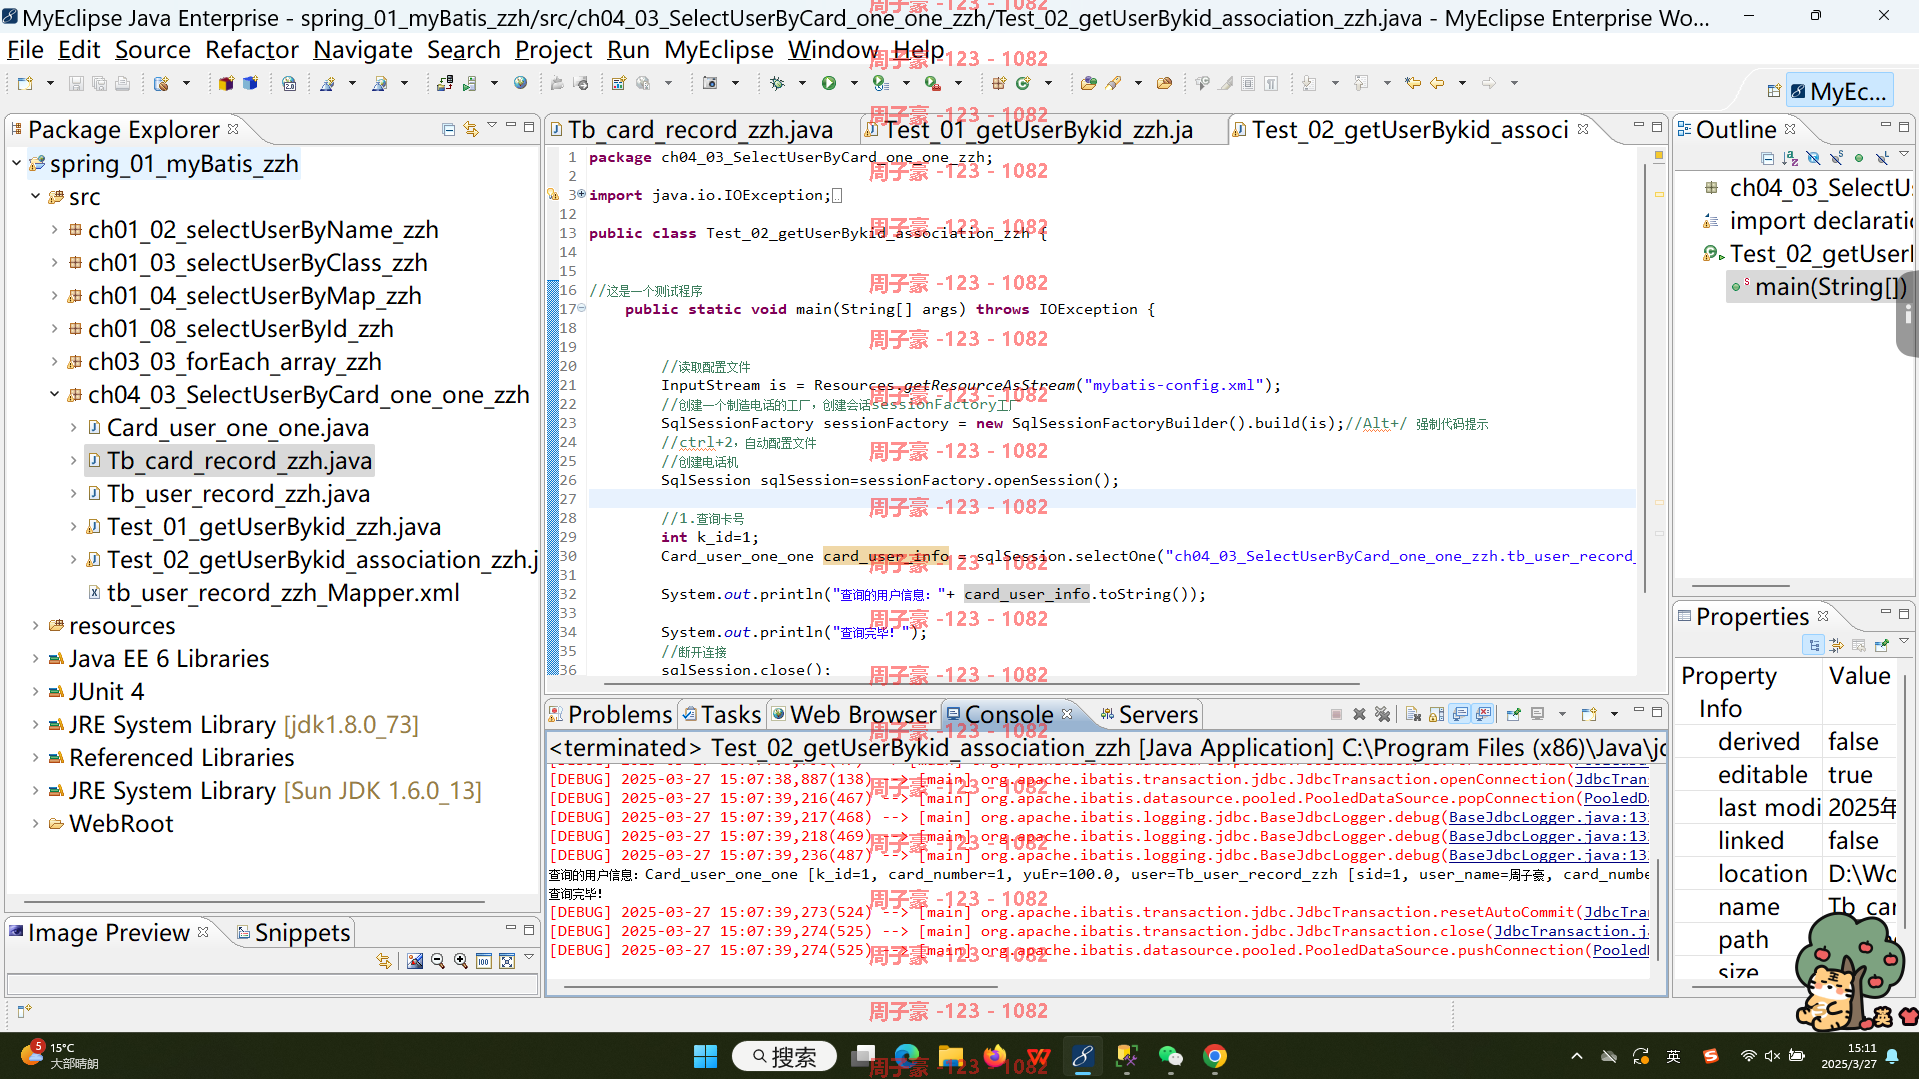Toggle Scroll Lock in Console

[x=1436, y=714]
